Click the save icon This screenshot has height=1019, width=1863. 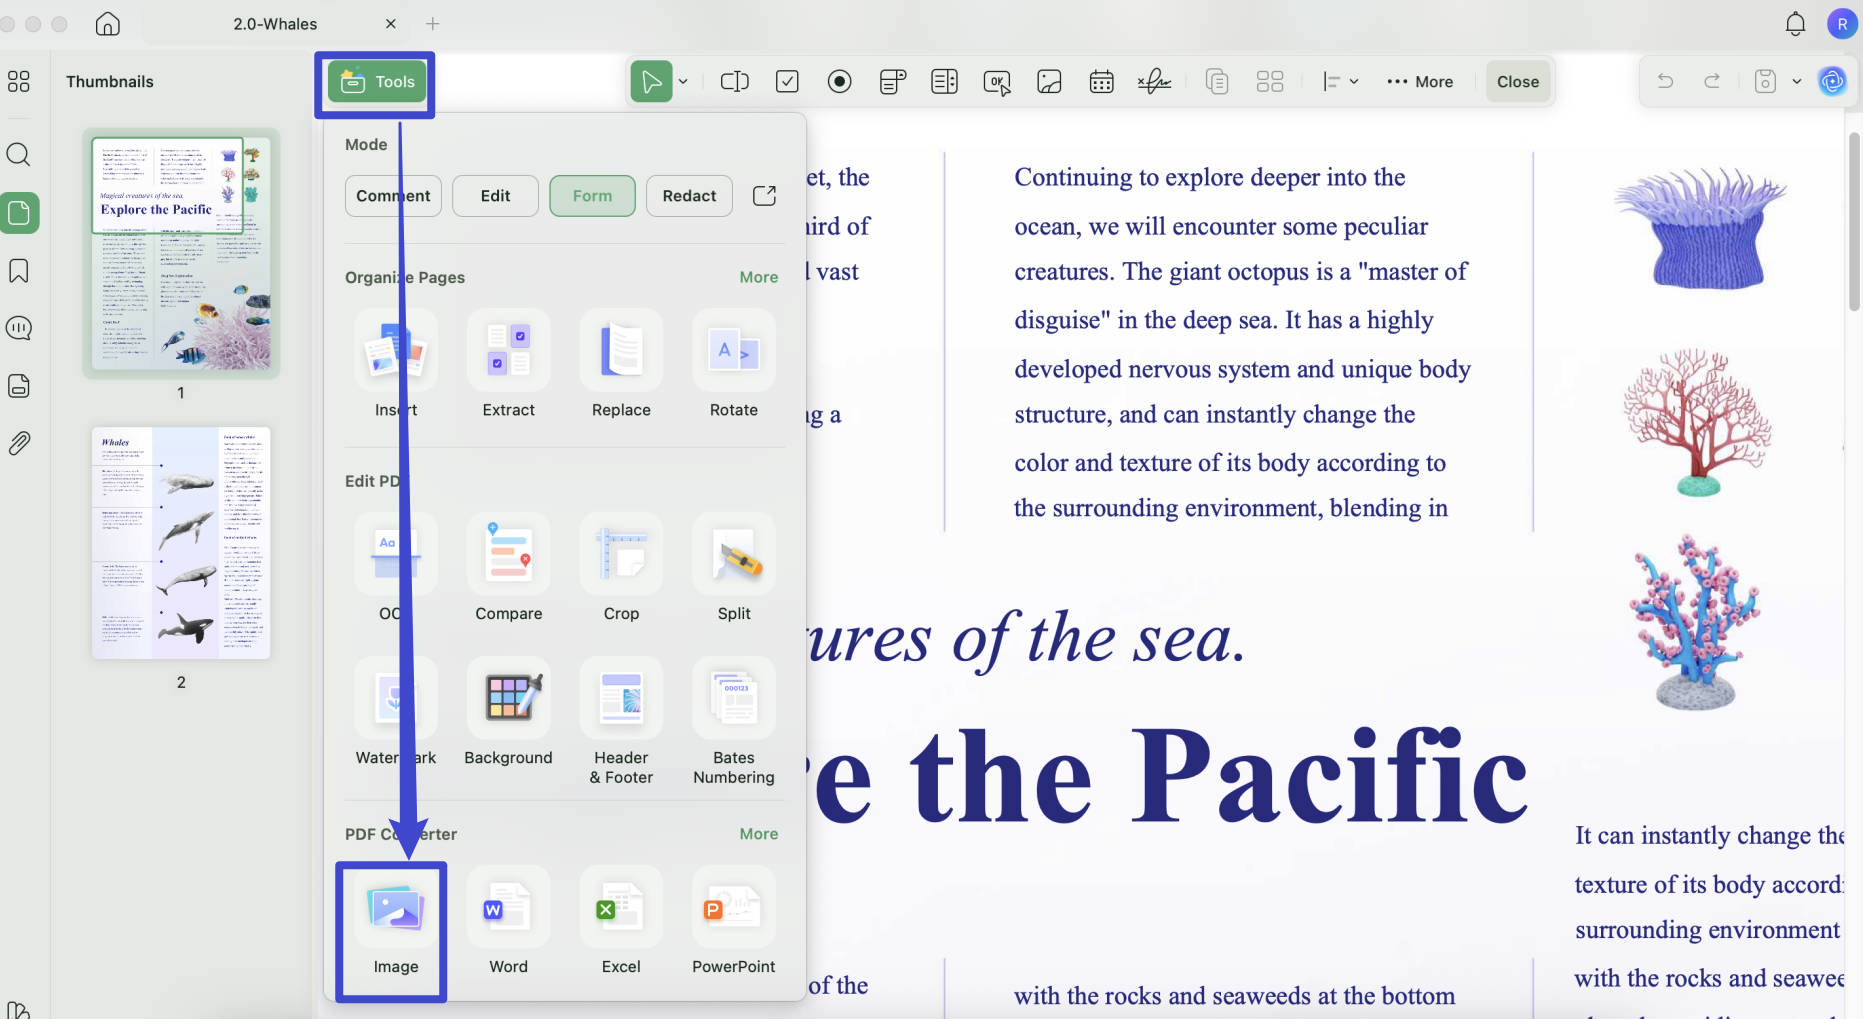tap(1765, 82)
